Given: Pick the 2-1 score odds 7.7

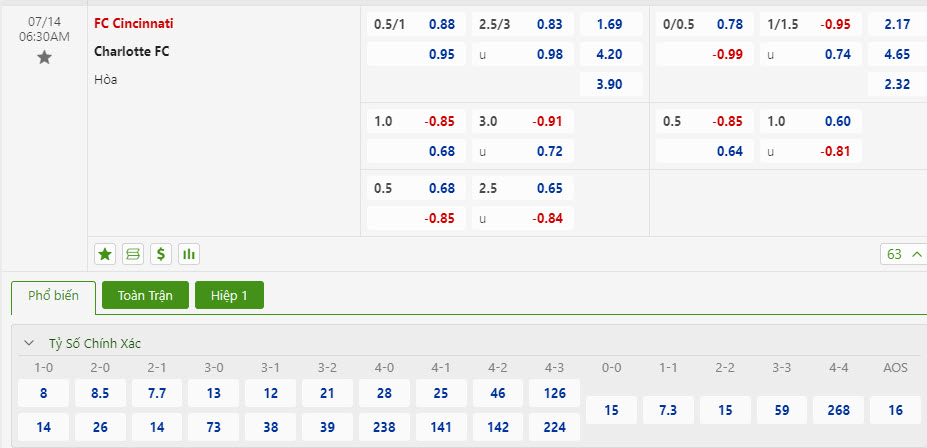Looking at the screenshot, I should pyautogui.click(x=157, y=394).
